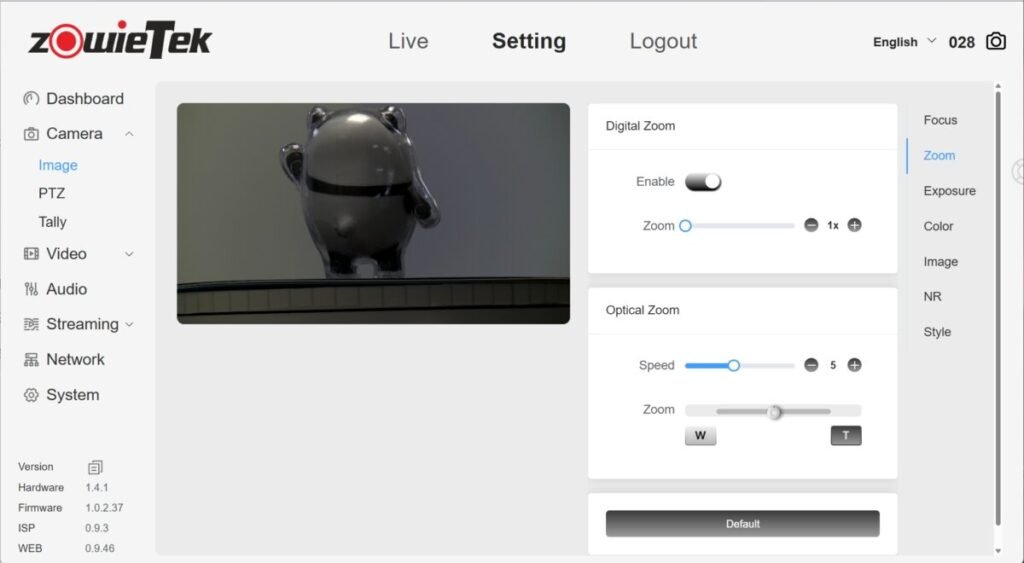
Task: Click the camera snapshot icon in header
Action: (x=995, y=41)
